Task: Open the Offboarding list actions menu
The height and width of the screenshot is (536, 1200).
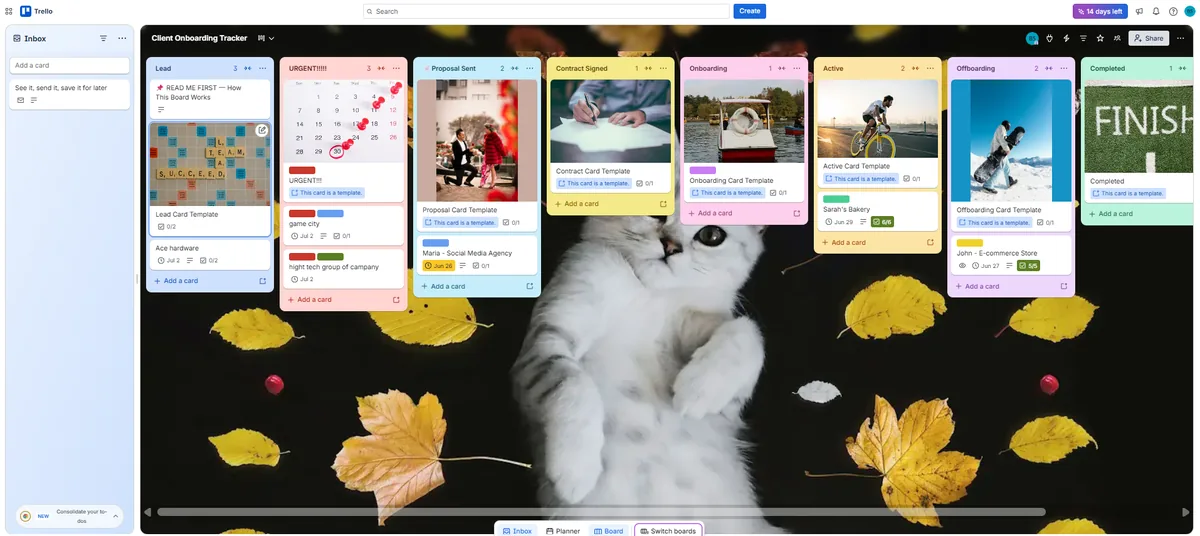Action: tap(1064, 68)
